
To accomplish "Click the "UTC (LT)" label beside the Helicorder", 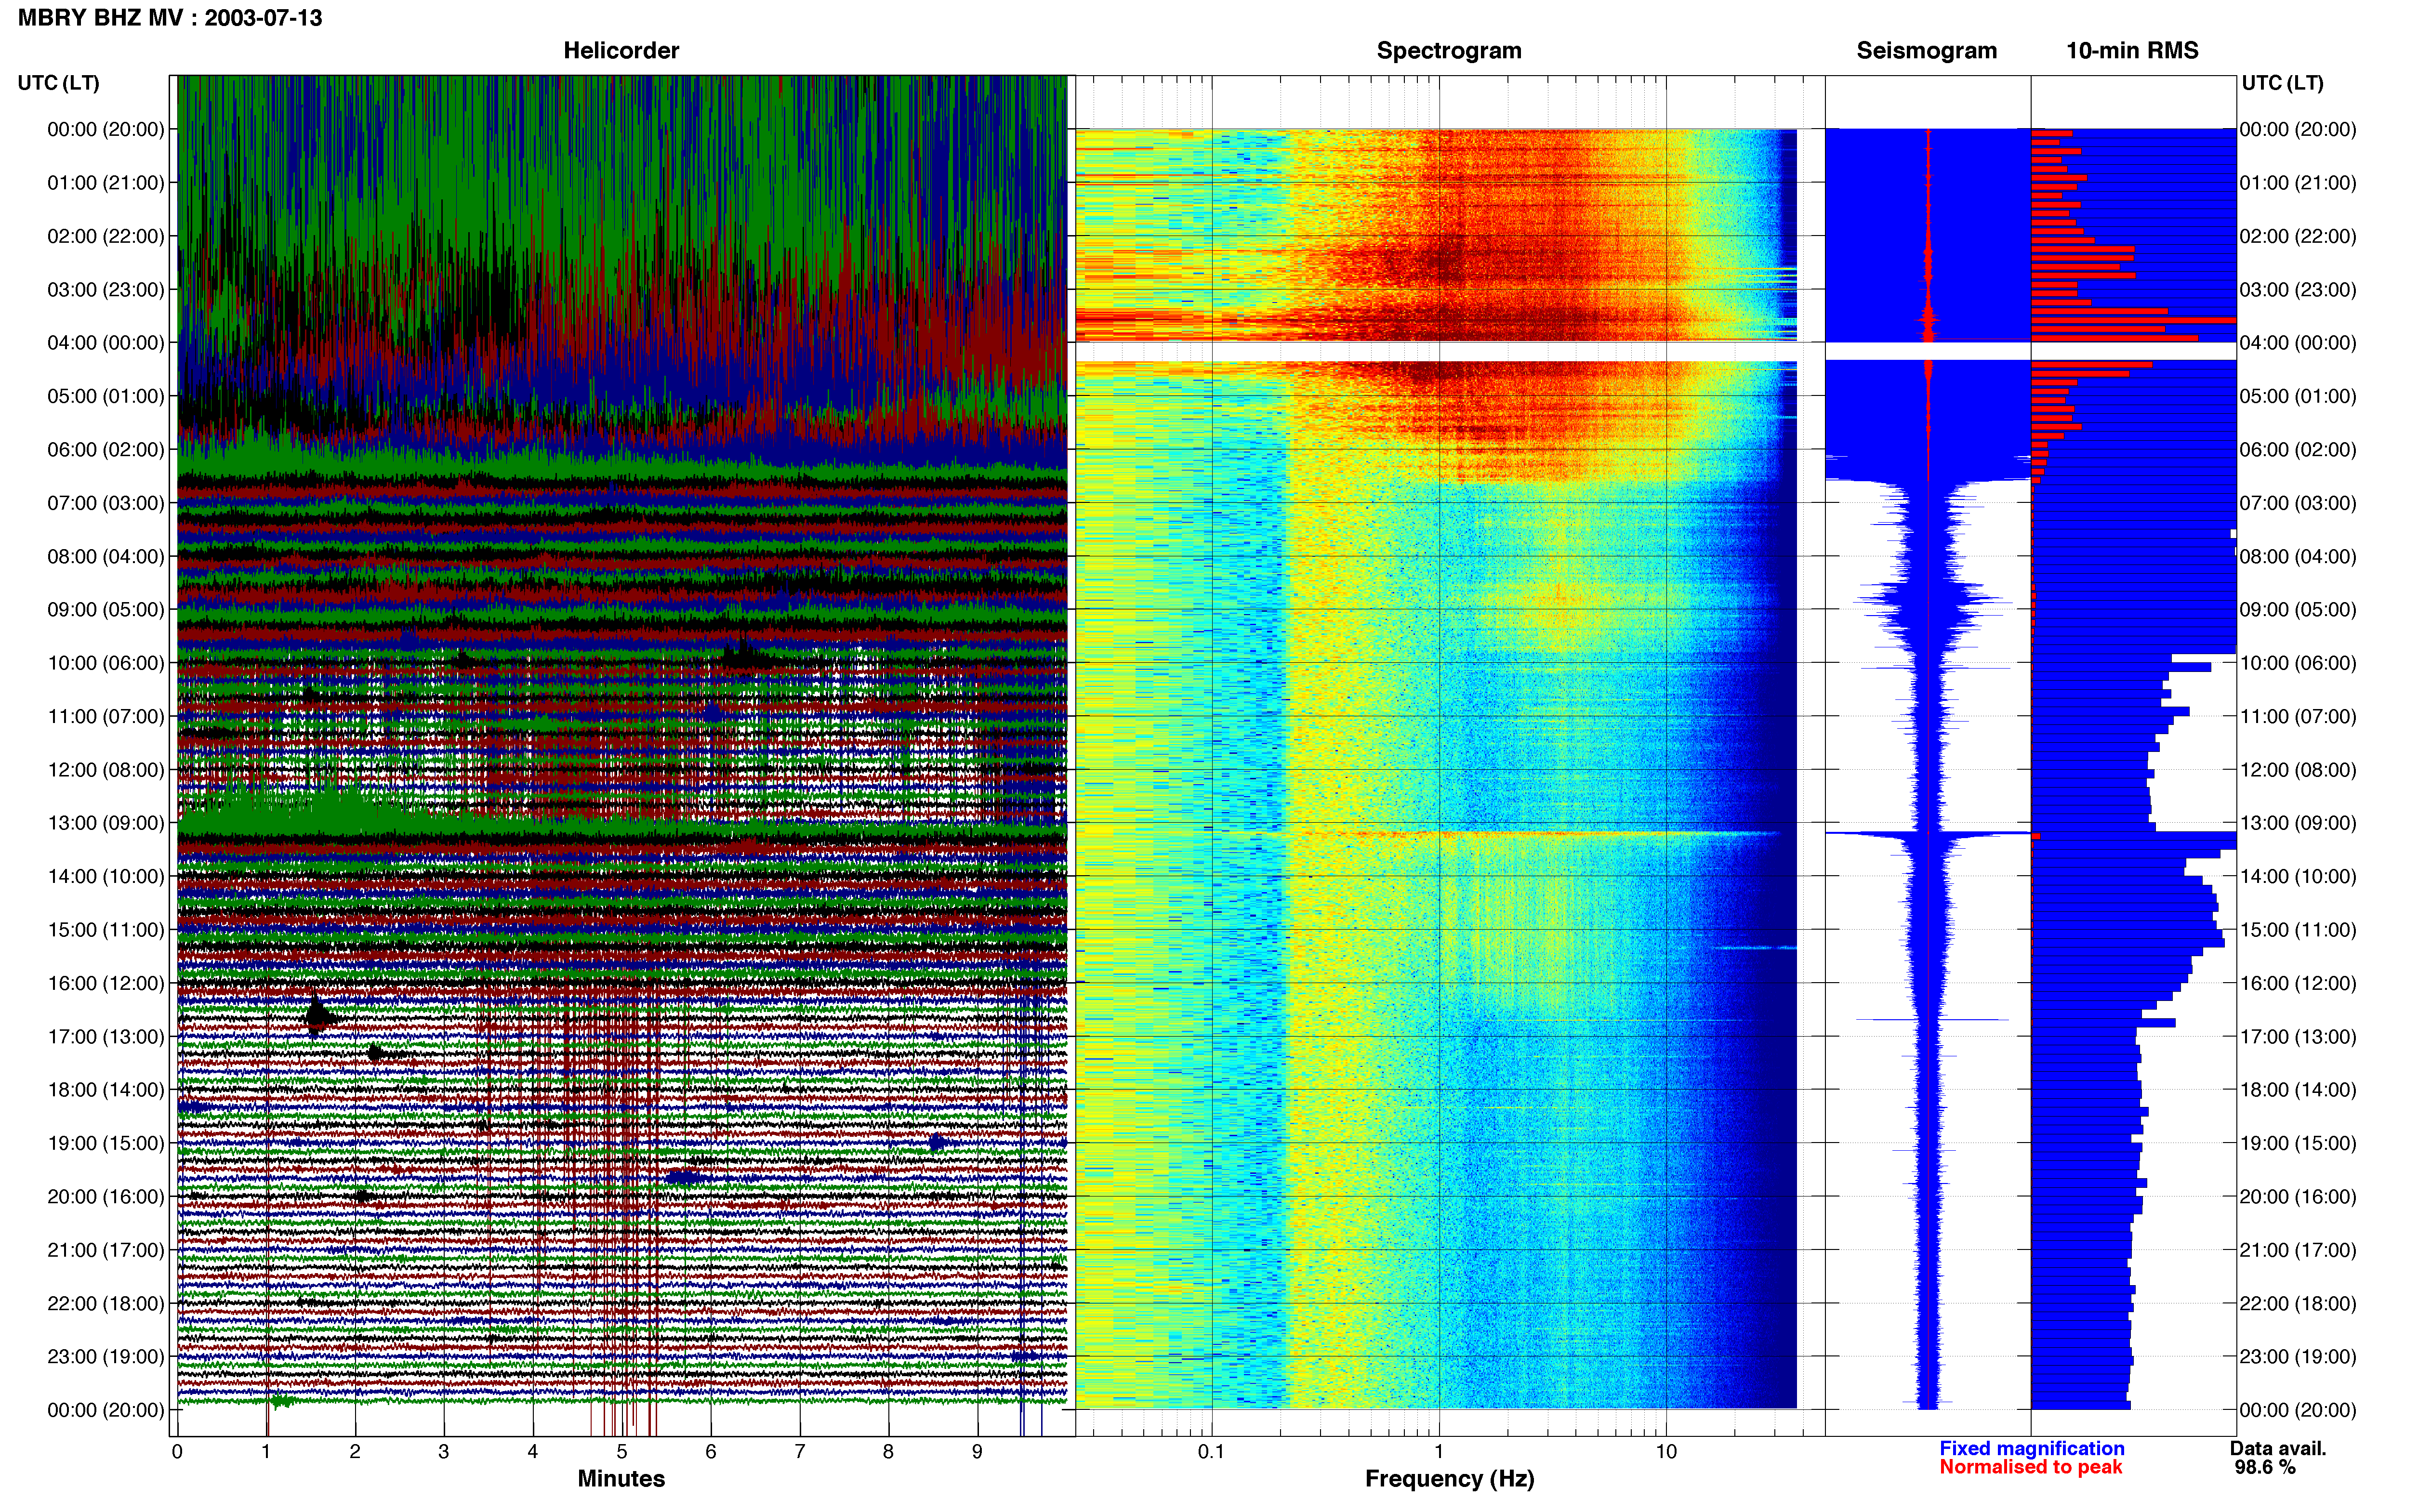I will pyautogui.click(x=58, y=83).
